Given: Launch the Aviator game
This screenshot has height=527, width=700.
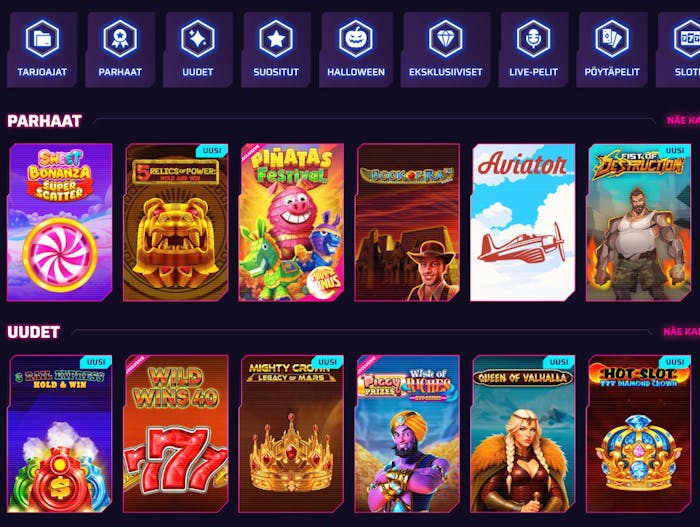Looking at the screenshot, I should click(x=523, y=222).
